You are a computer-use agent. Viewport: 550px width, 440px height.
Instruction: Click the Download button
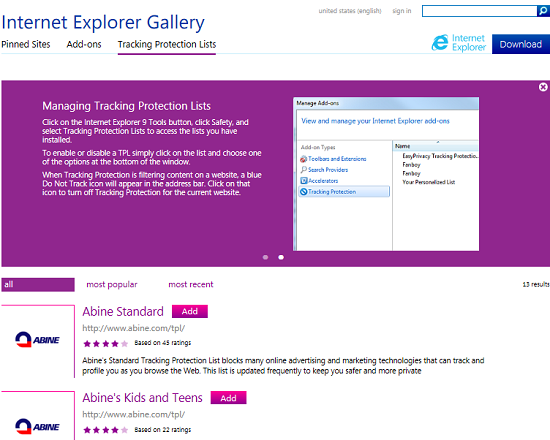coord(521,44)
